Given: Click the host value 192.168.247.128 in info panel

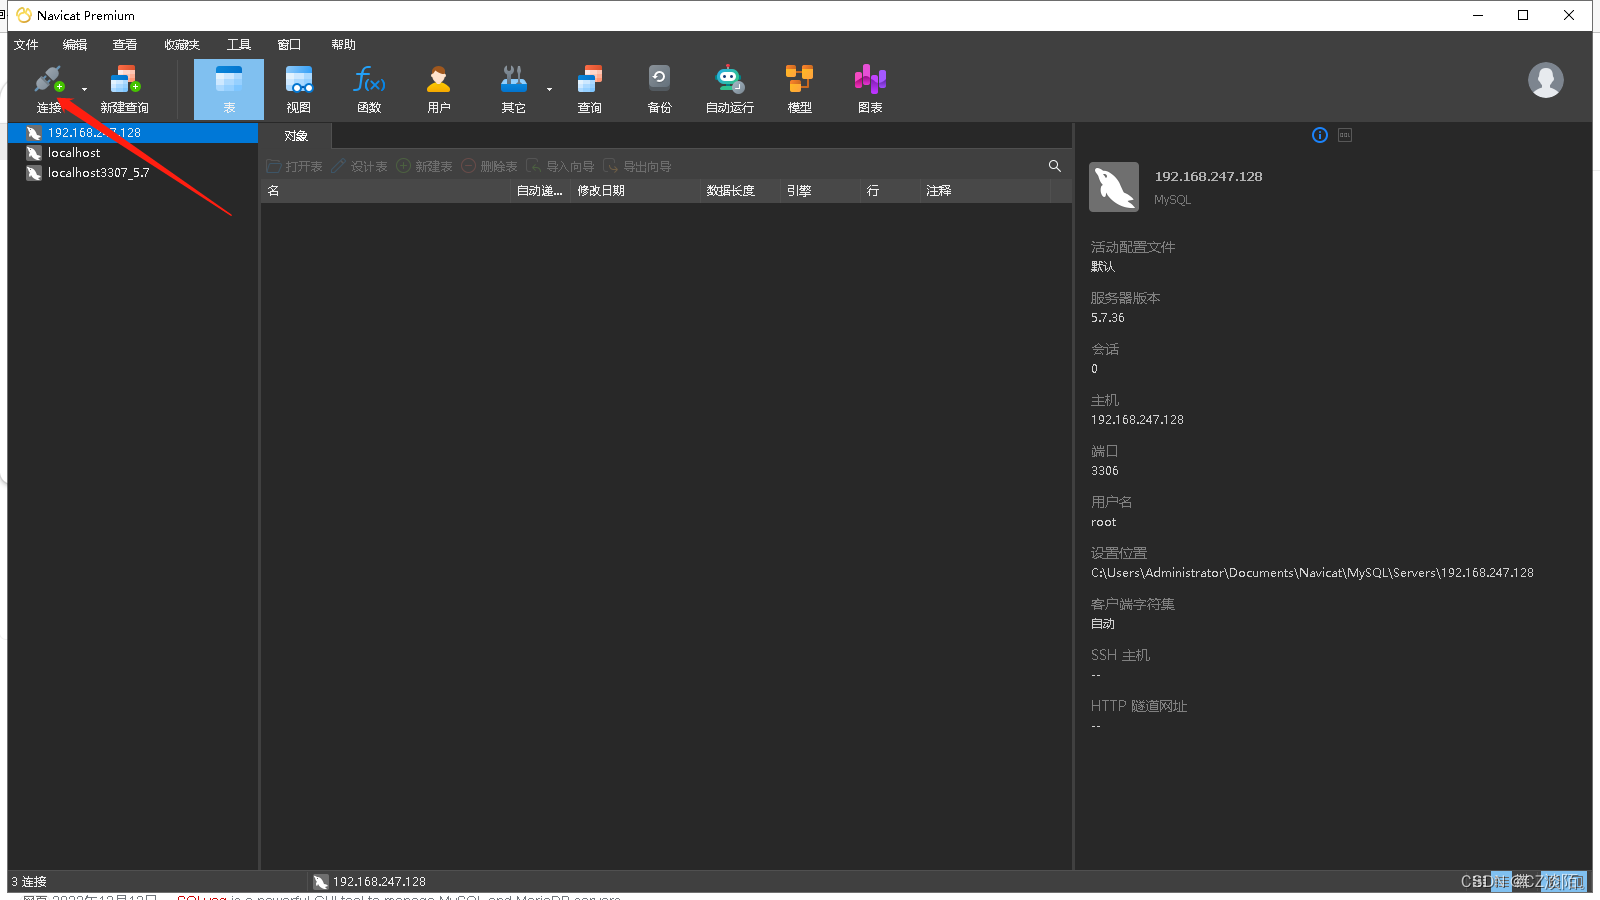Looking at the screenshot, I should (x=1137, y=420).
